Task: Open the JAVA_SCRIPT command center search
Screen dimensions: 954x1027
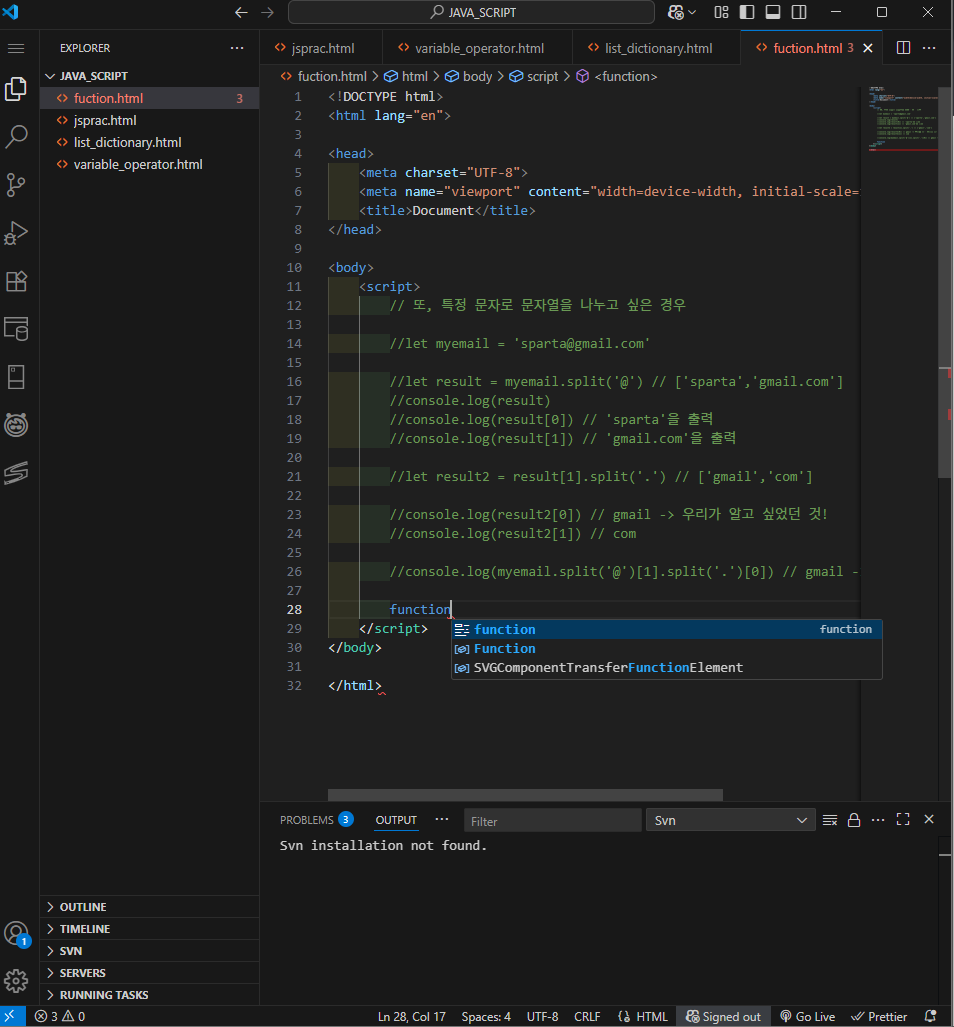Action: pos(471,12)
